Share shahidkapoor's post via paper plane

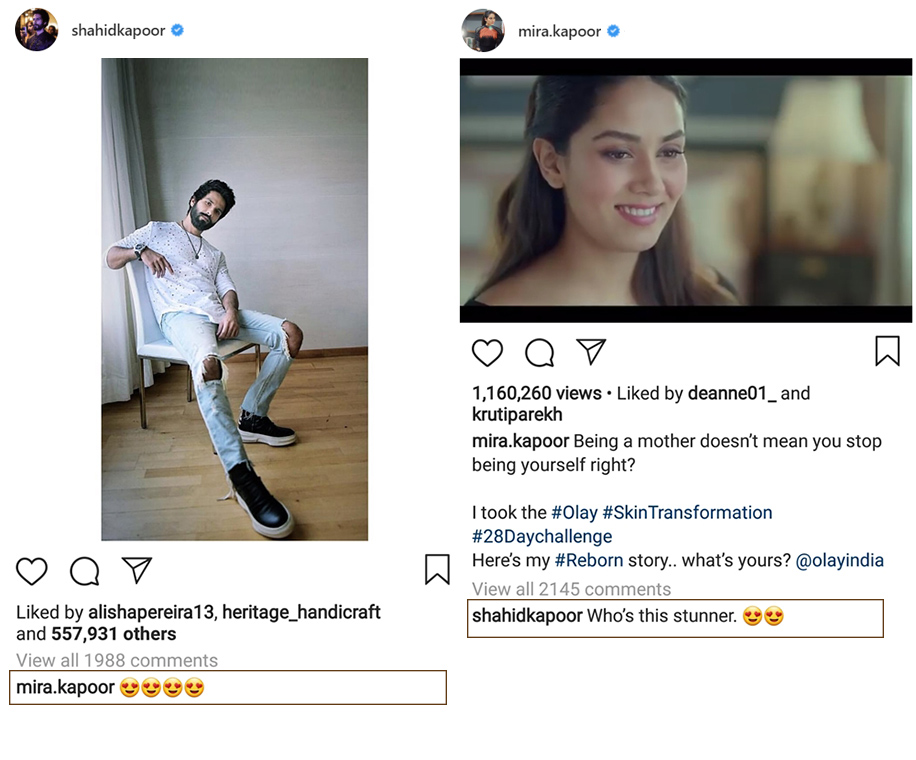(137, 570)
